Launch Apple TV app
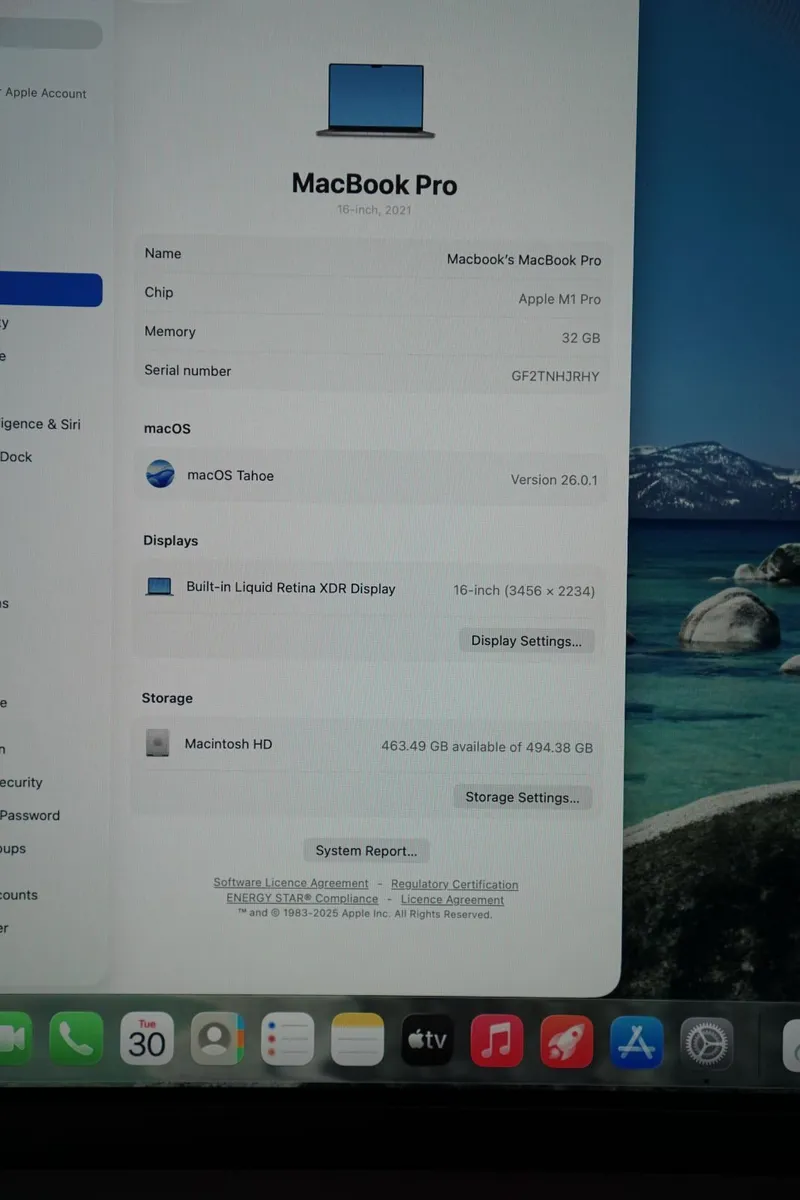 tap(427, 1040)
